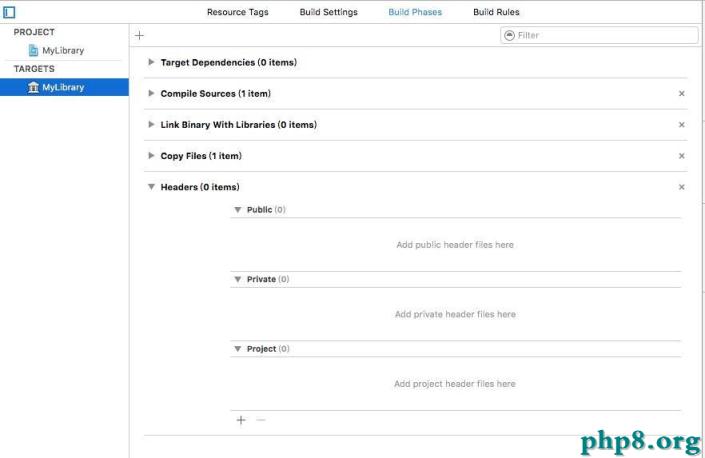Select MyLibrary under PROJECT
The height and width of the screenshot is (458, 705).
coord(62,51)
